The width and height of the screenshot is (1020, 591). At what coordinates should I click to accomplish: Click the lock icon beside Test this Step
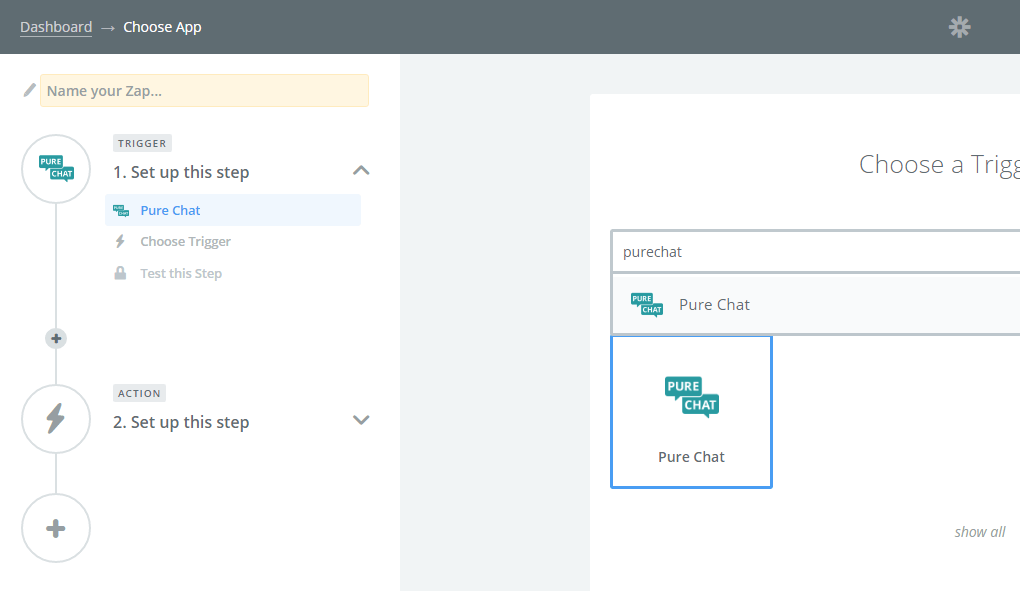pyautogui.click(x=120, y=273)
